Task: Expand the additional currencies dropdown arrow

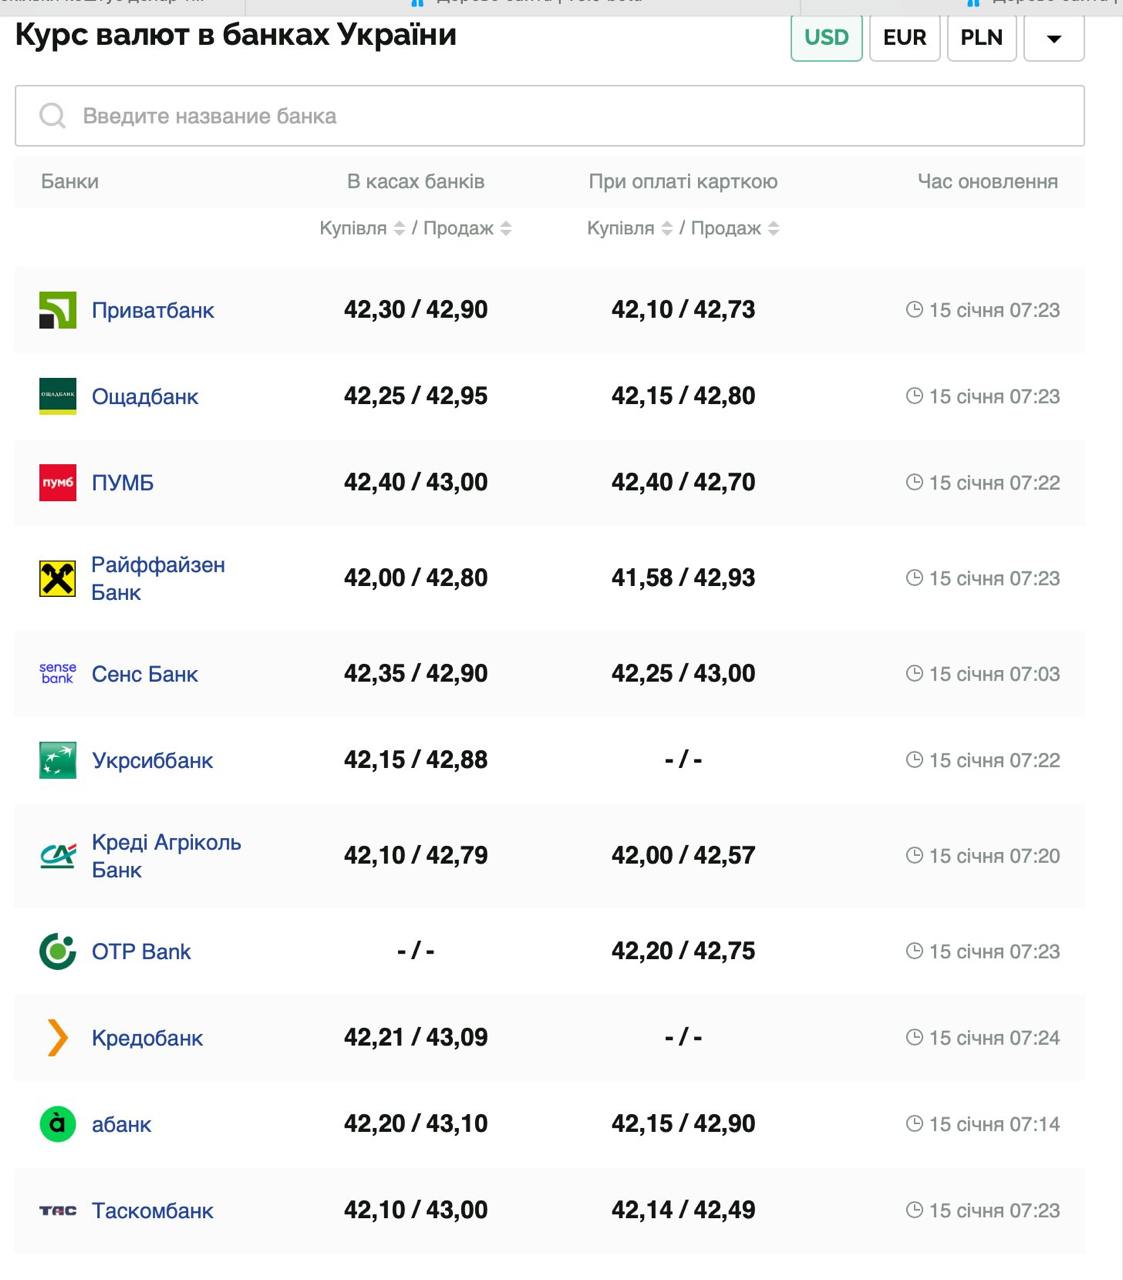Action: 1053,38
